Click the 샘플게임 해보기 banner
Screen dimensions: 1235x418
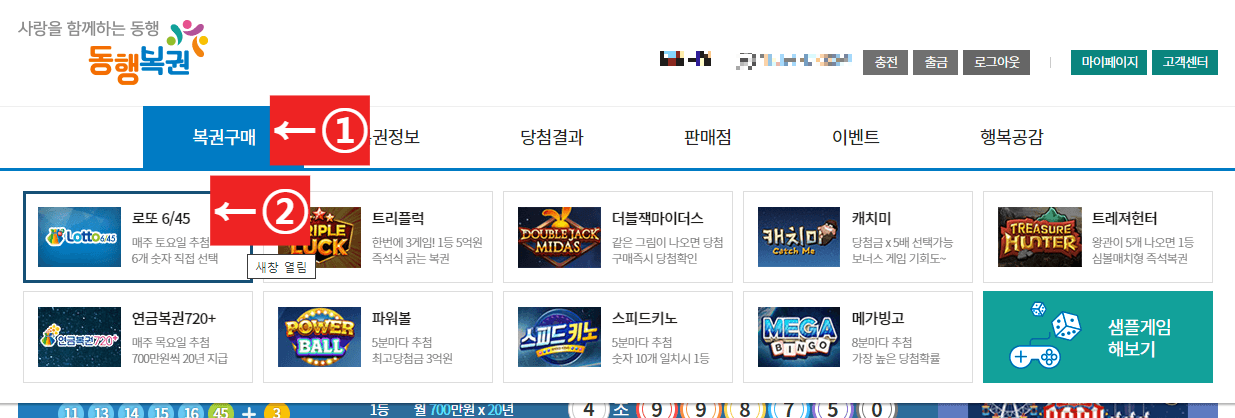coord(1098,337)
